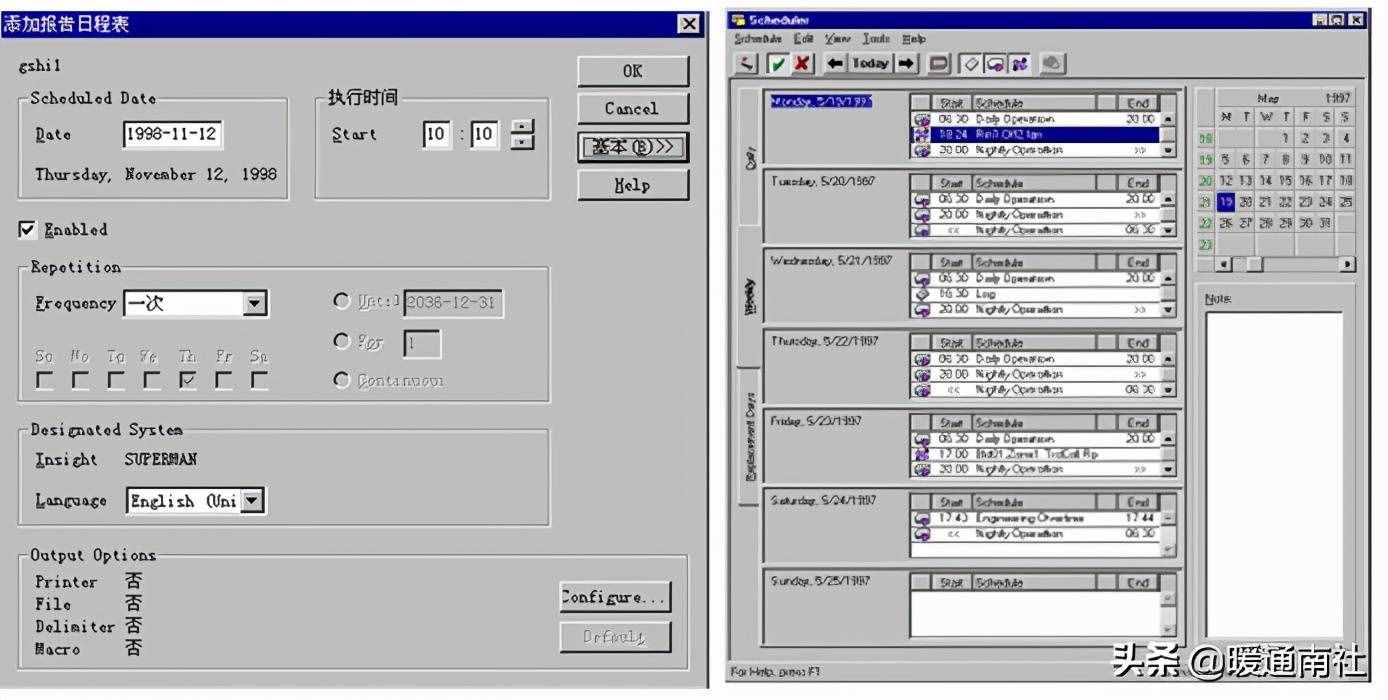Click the first toolbar icon left of checkmark

(747, 63)
